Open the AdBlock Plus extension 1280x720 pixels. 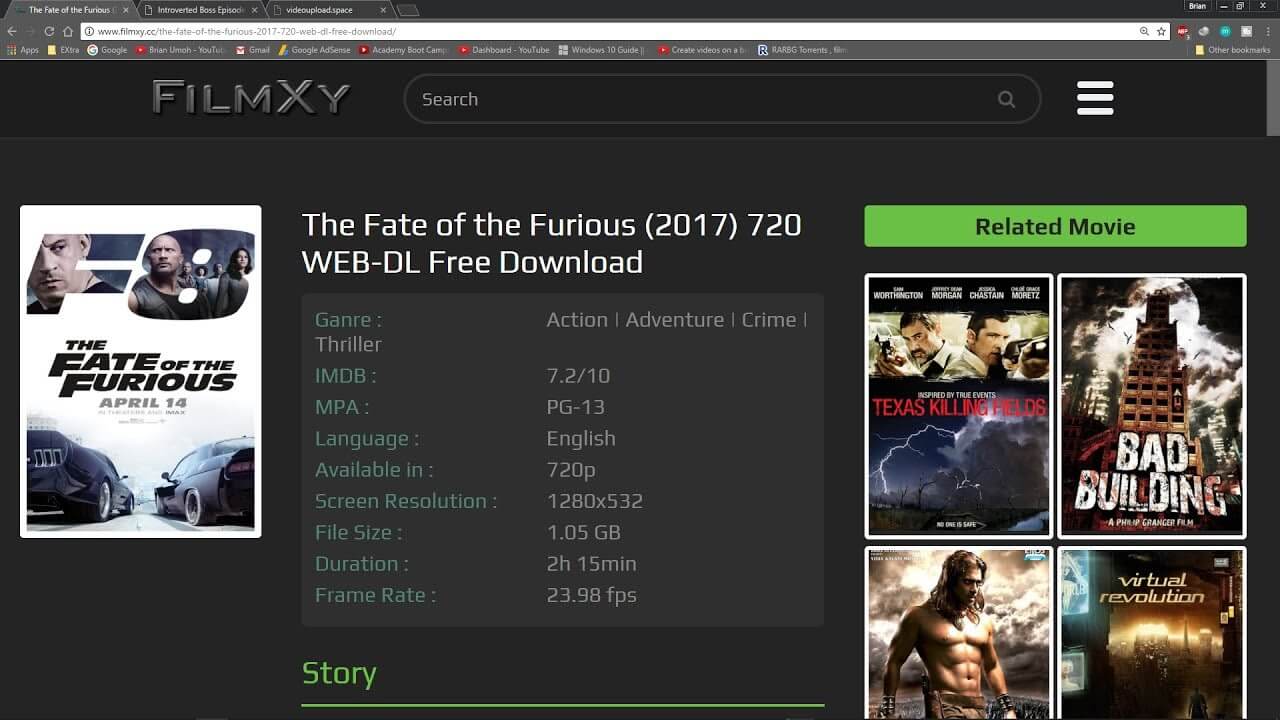[1184, 31]
